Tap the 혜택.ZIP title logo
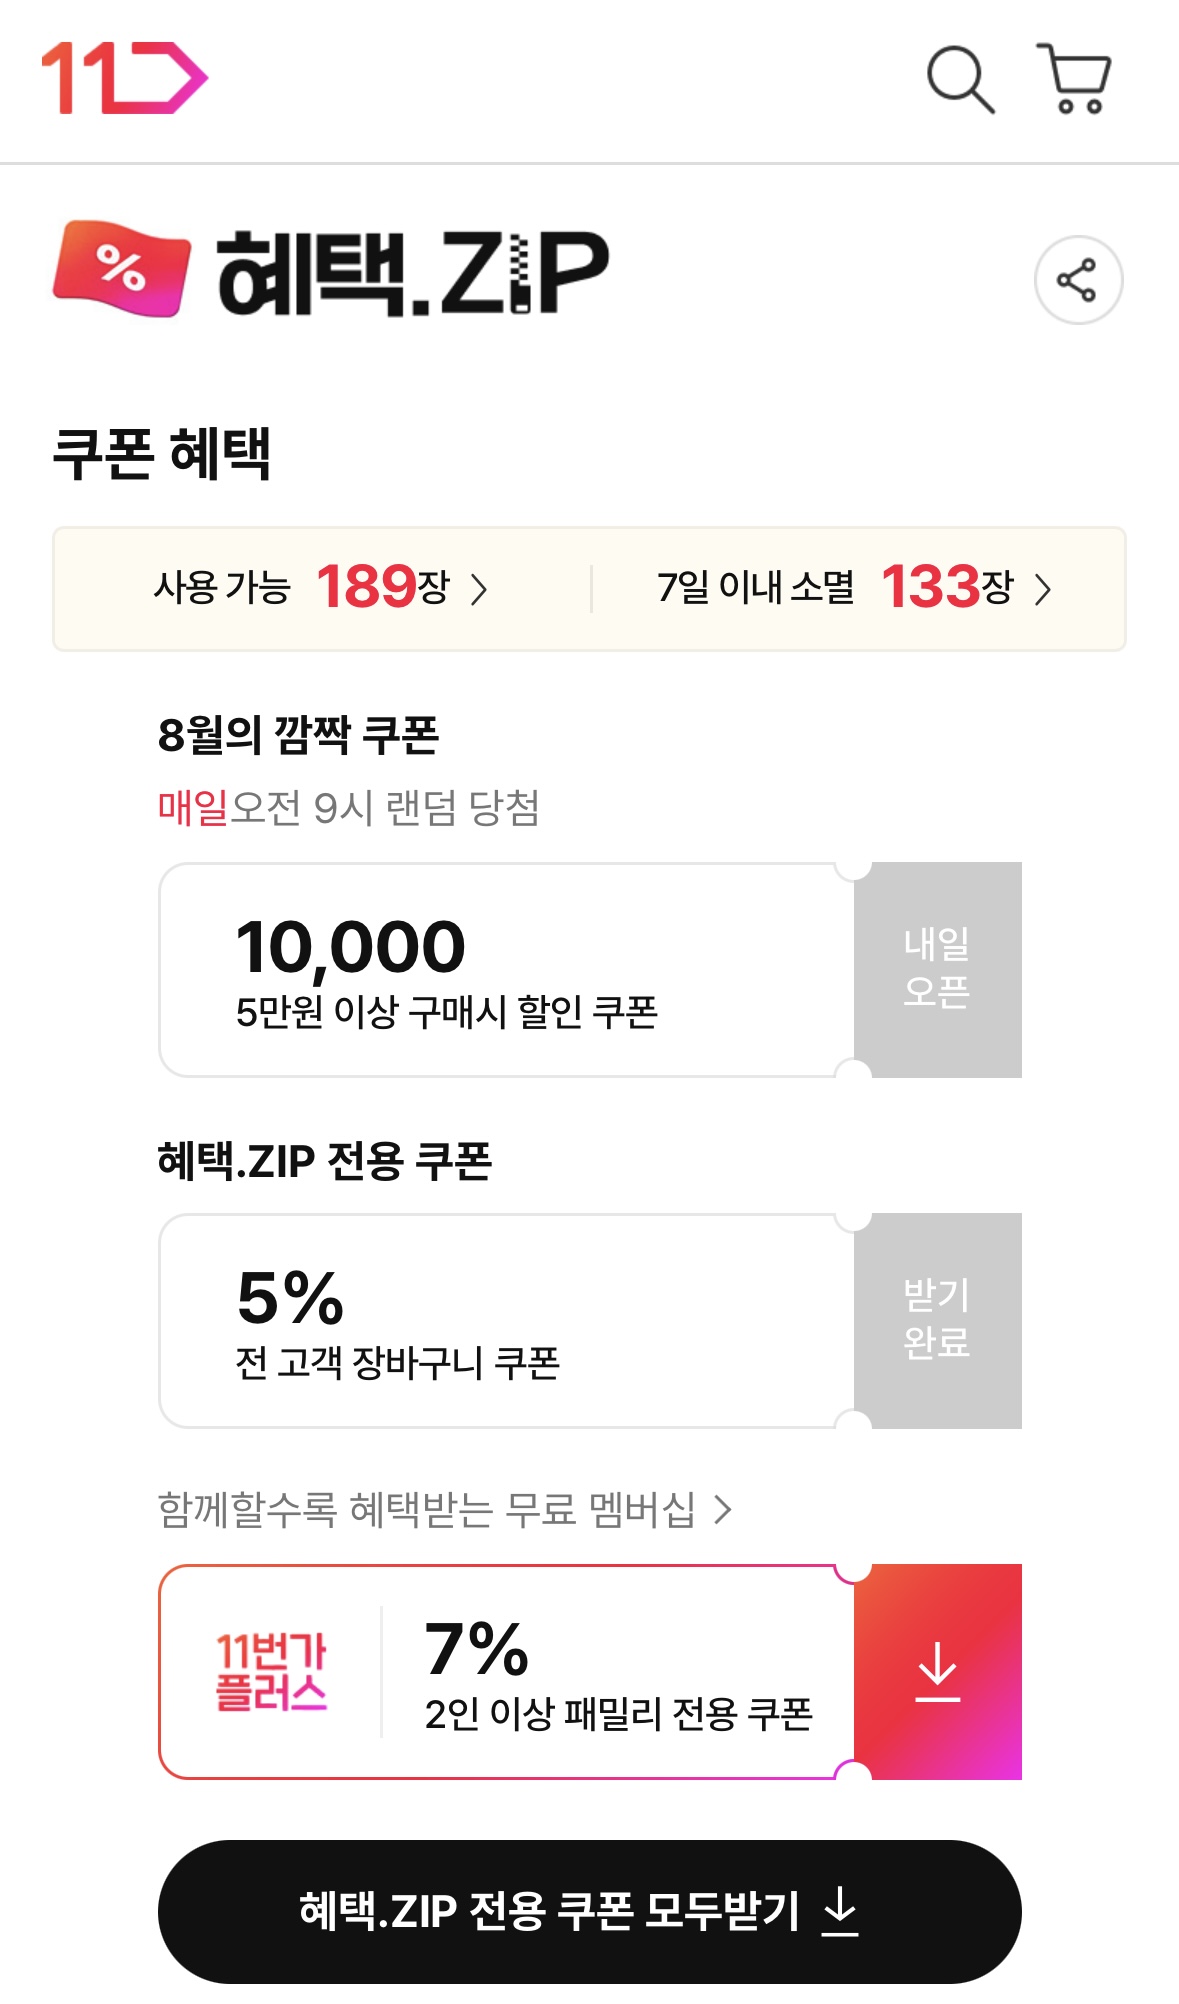The image size is (1179, 2004). point(412,272)
